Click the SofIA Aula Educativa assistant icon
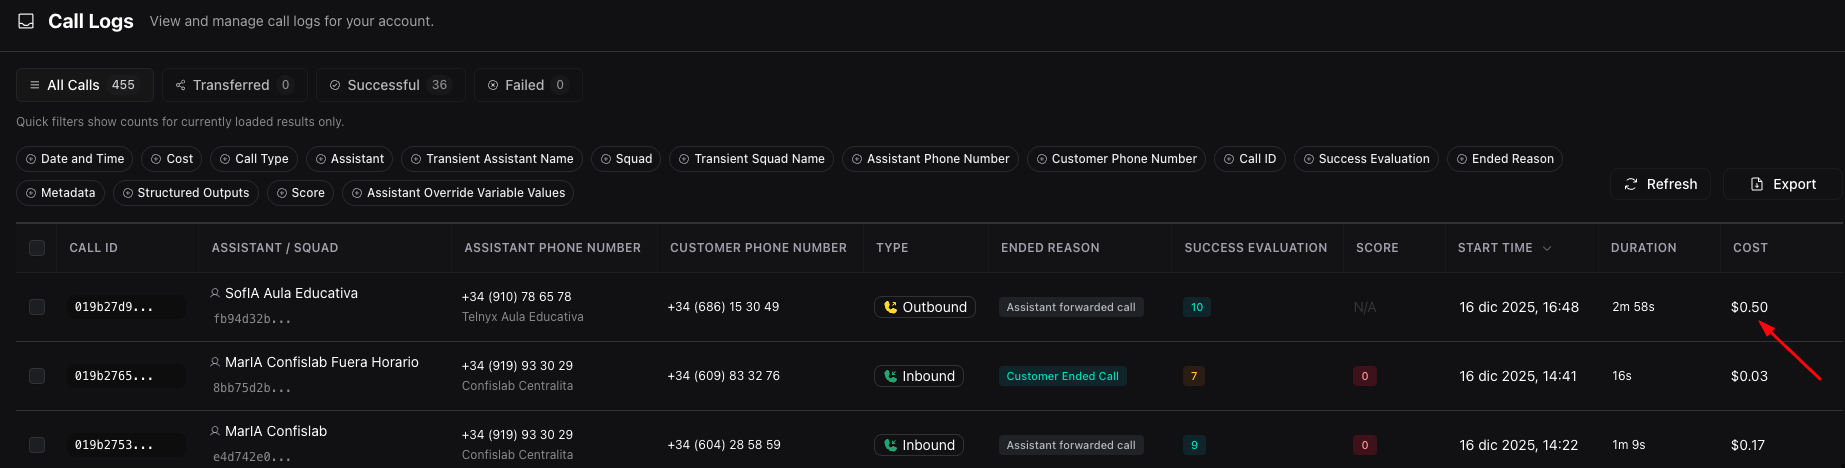Image resolution: width=1845 pixels, height=468 pixels. click(215, 293)
